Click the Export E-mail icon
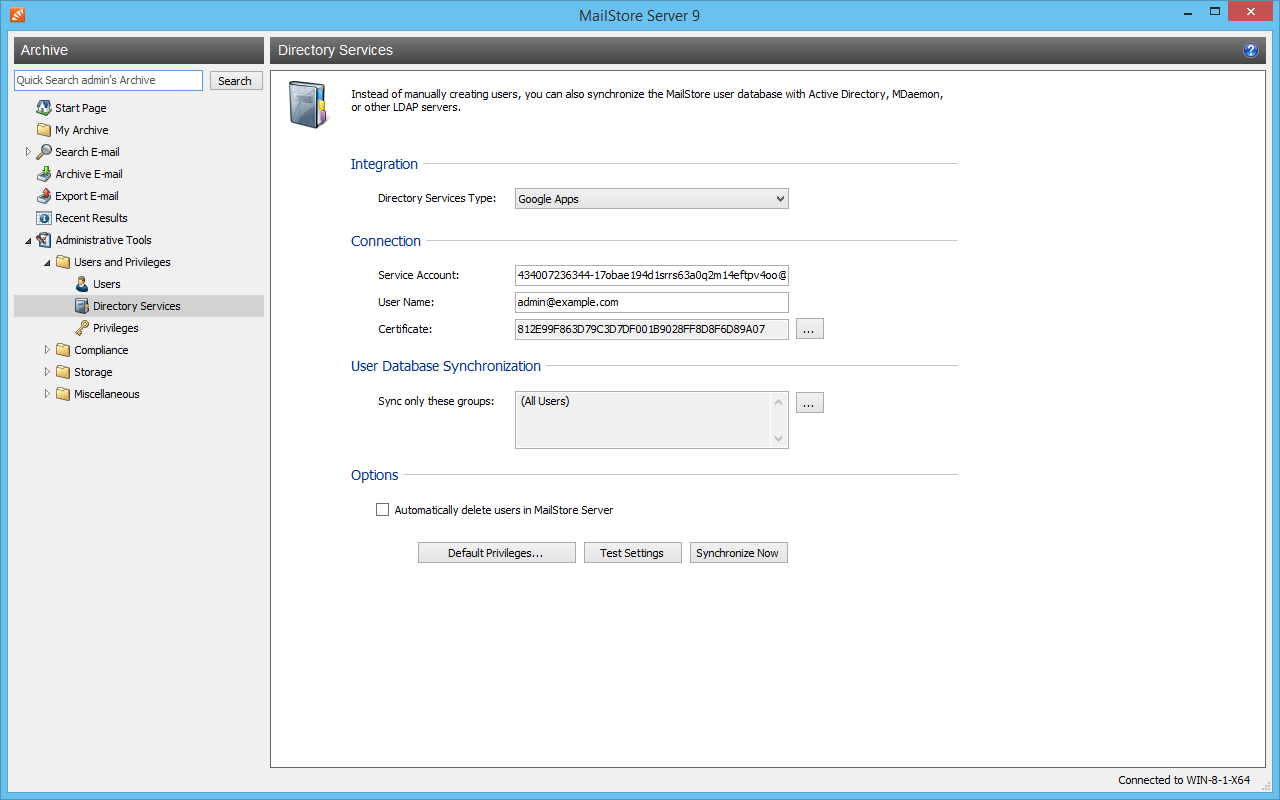This screenshot has height=800, width=1280. coord(44,196)
